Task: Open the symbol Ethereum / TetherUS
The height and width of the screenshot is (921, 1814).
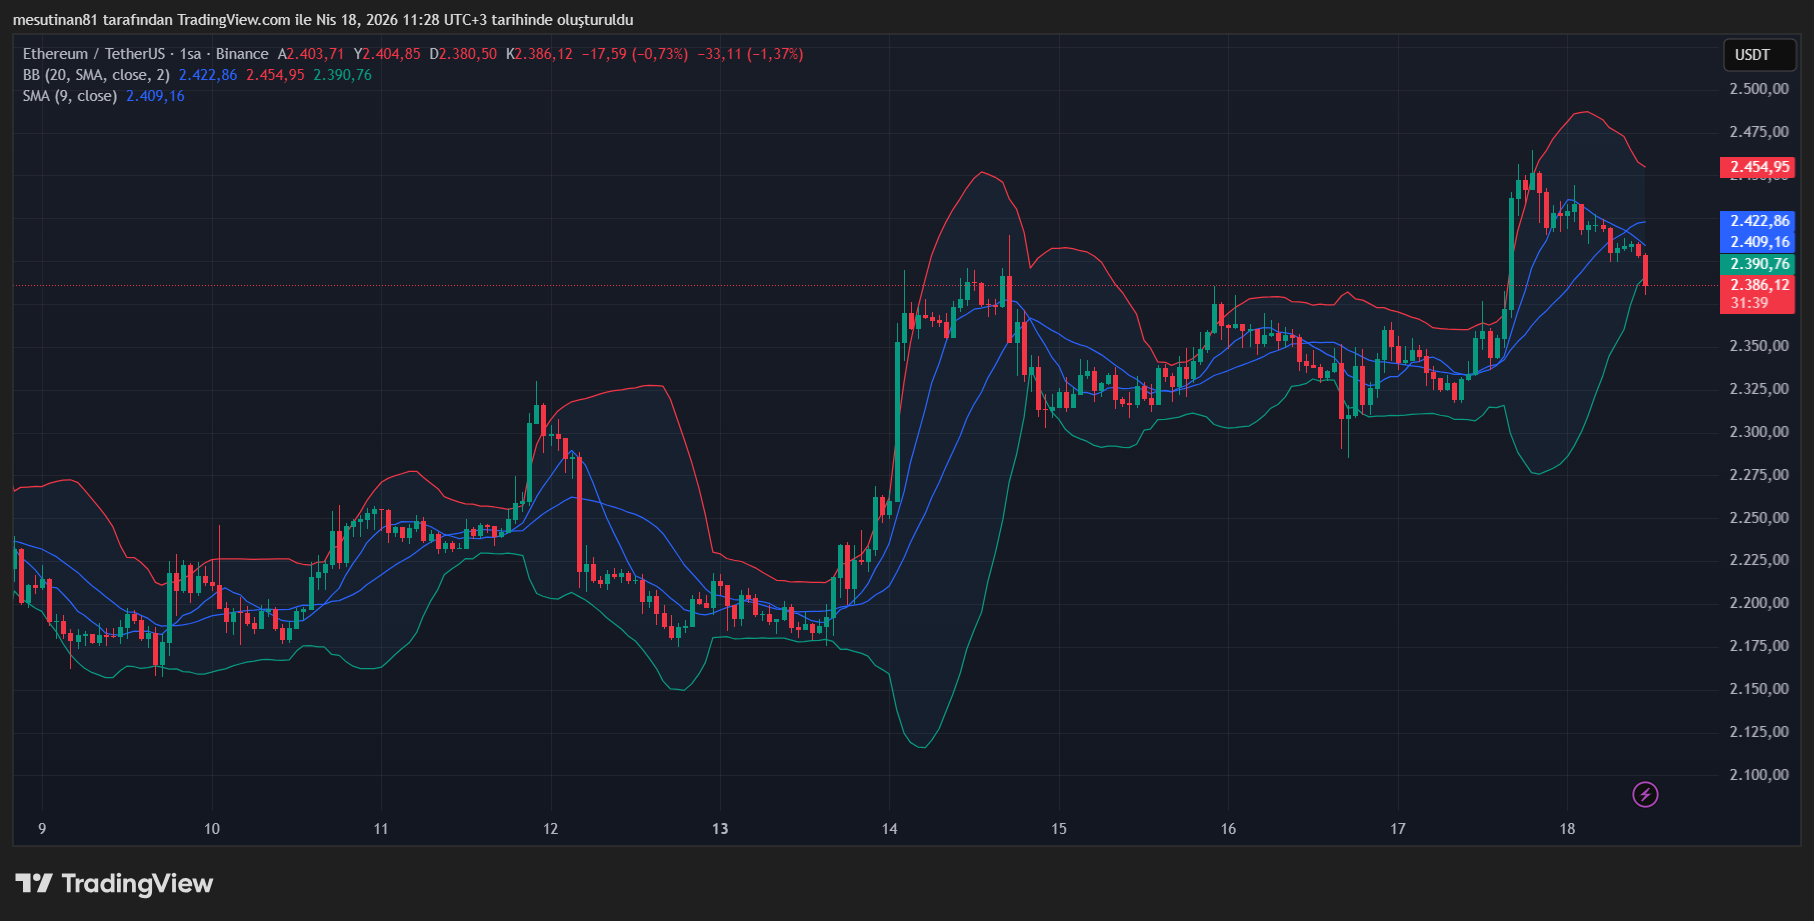Action: pyautogui.click(x=95, y=54)
